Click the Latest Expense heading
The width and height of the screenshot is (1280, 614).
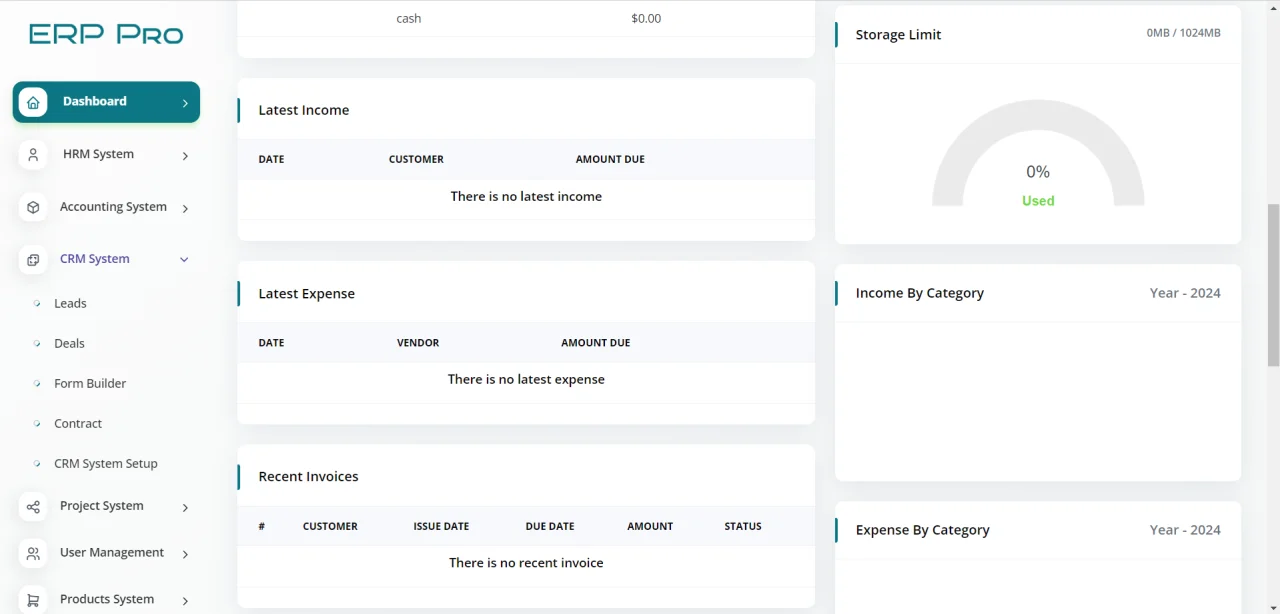tap(307, 293)
